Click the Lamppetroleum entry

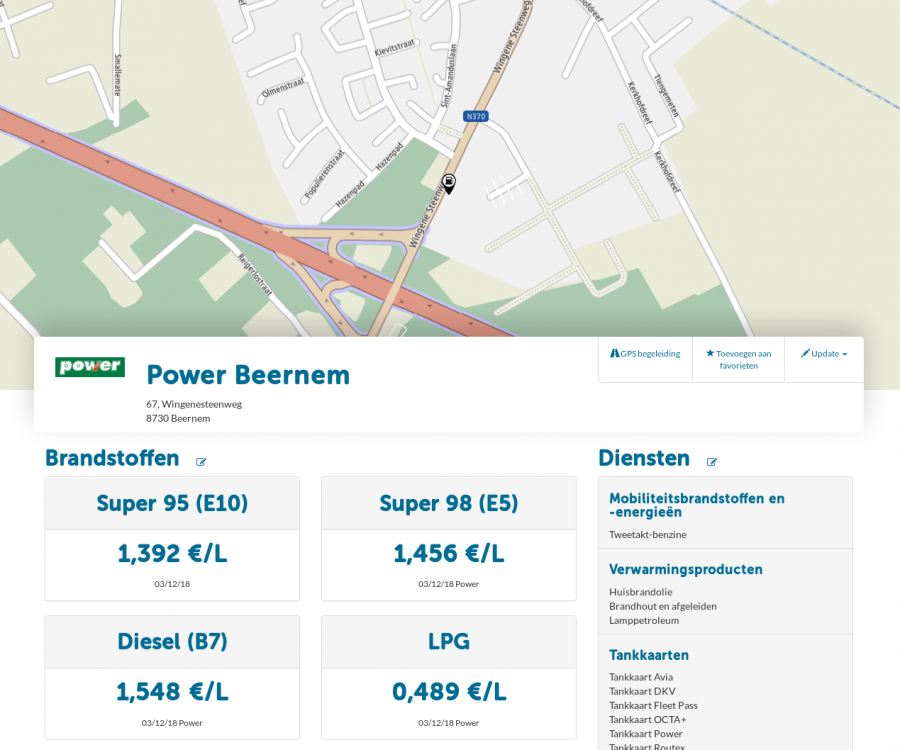[644, 620]
